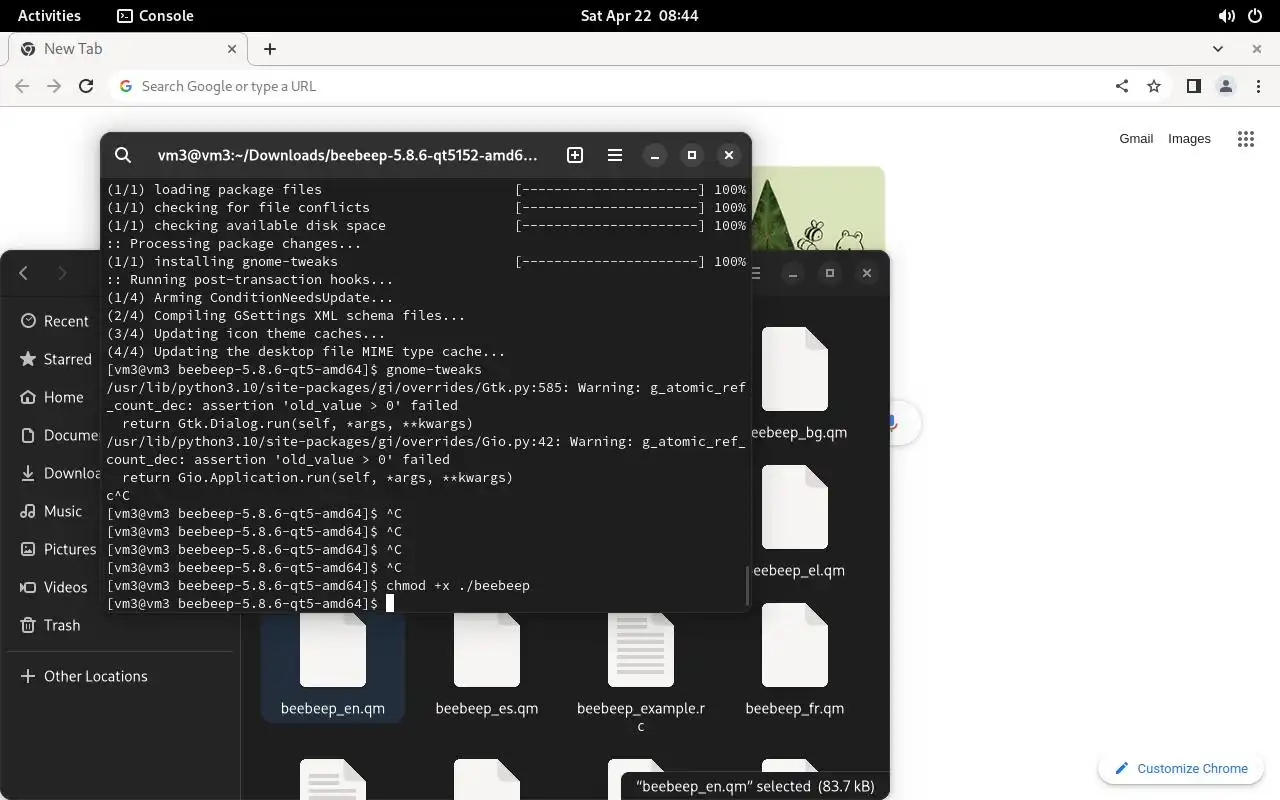
Task: Open the volume system icon
Action: pyautogui.click(x=1226, y=16)
